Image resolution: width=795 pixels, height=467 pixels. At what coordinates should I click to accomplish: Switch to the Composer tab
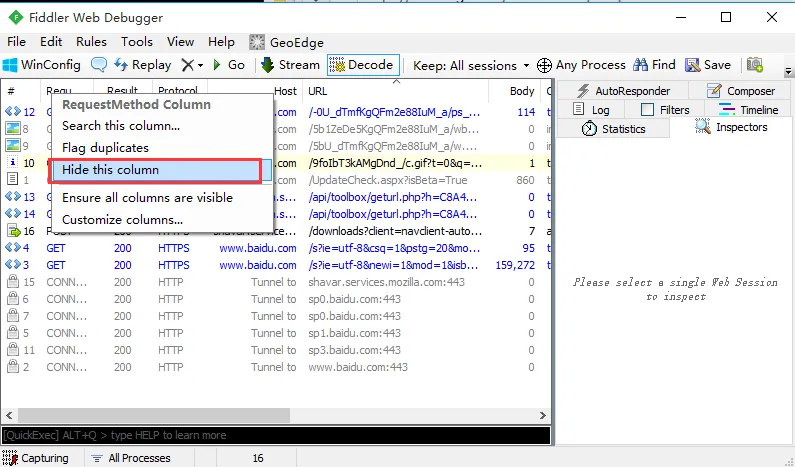pyautogui.click(x=740, y=91)
